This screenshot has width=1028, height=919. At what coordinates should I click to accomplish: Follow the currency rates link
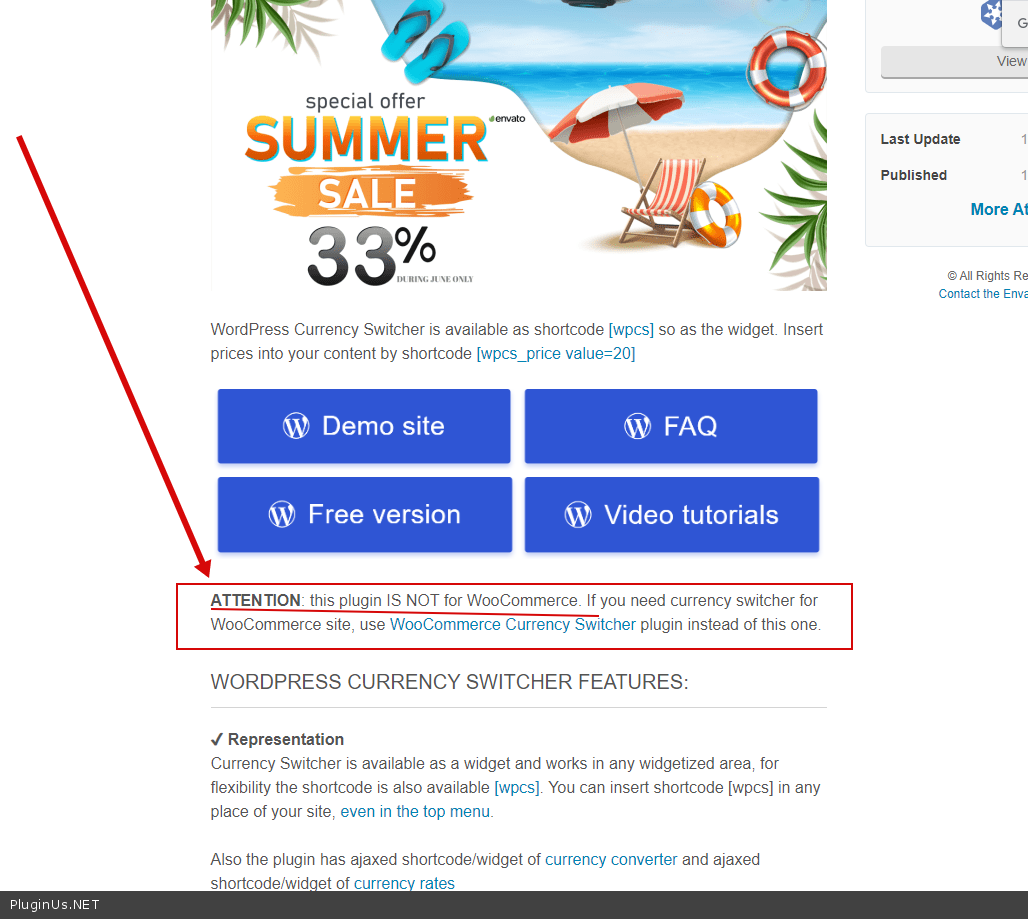tap(405, 883)
